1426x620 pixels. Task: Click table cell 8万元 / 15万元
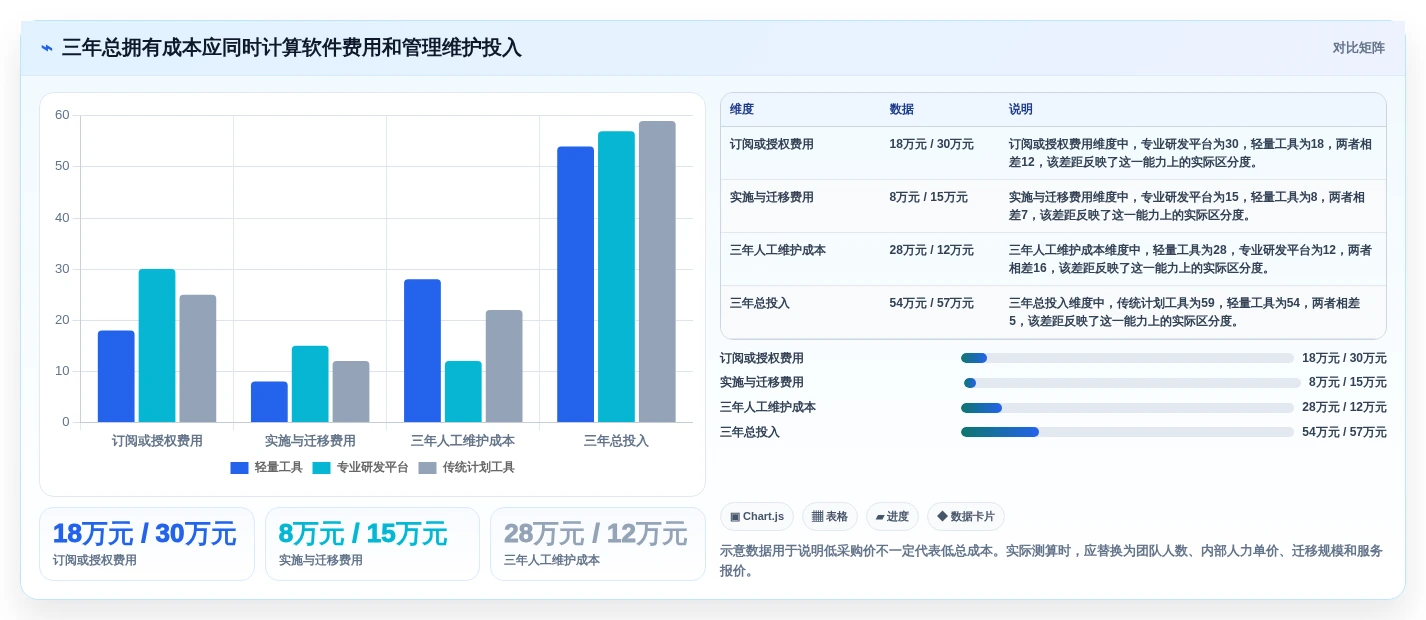928,197
